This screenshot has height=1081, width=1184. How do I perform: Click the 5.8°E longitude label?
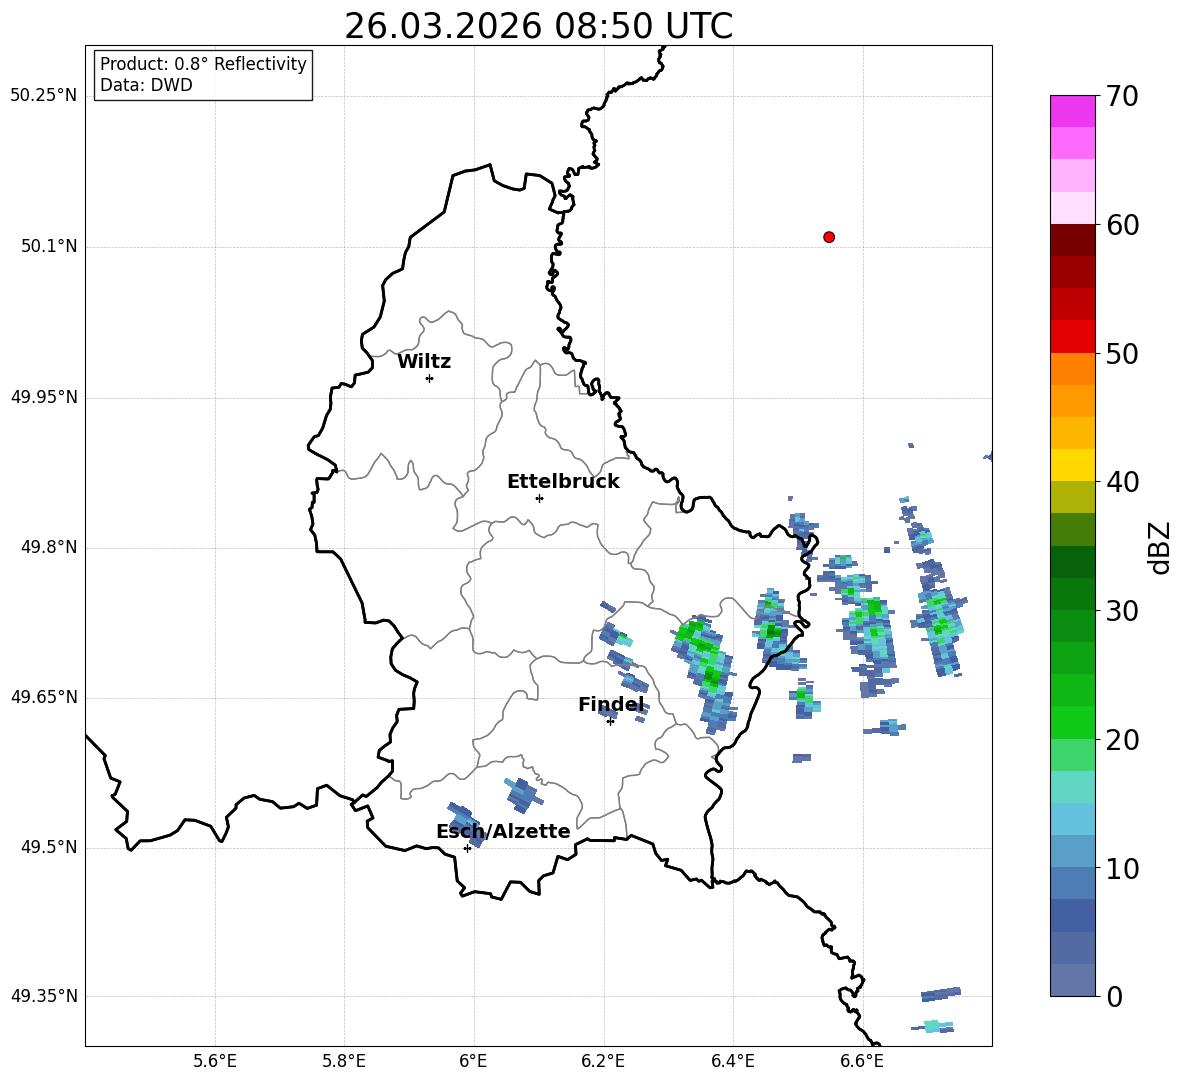click(344, 1061)
